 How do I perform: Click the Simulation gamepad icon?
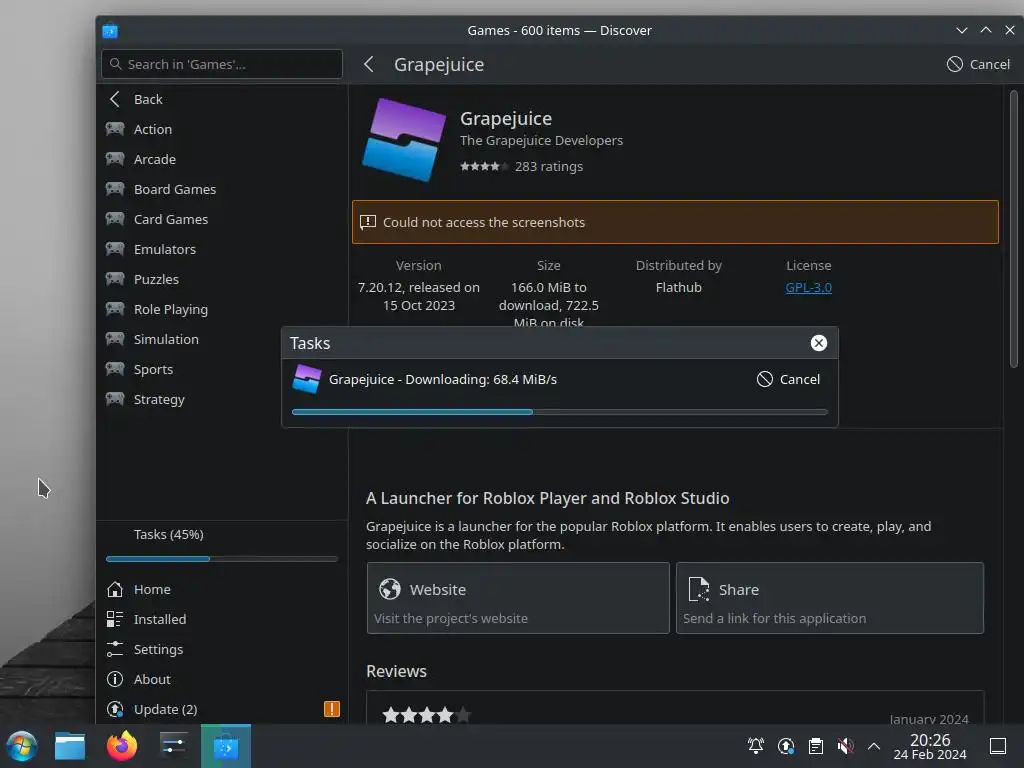(x=115, y=339)
